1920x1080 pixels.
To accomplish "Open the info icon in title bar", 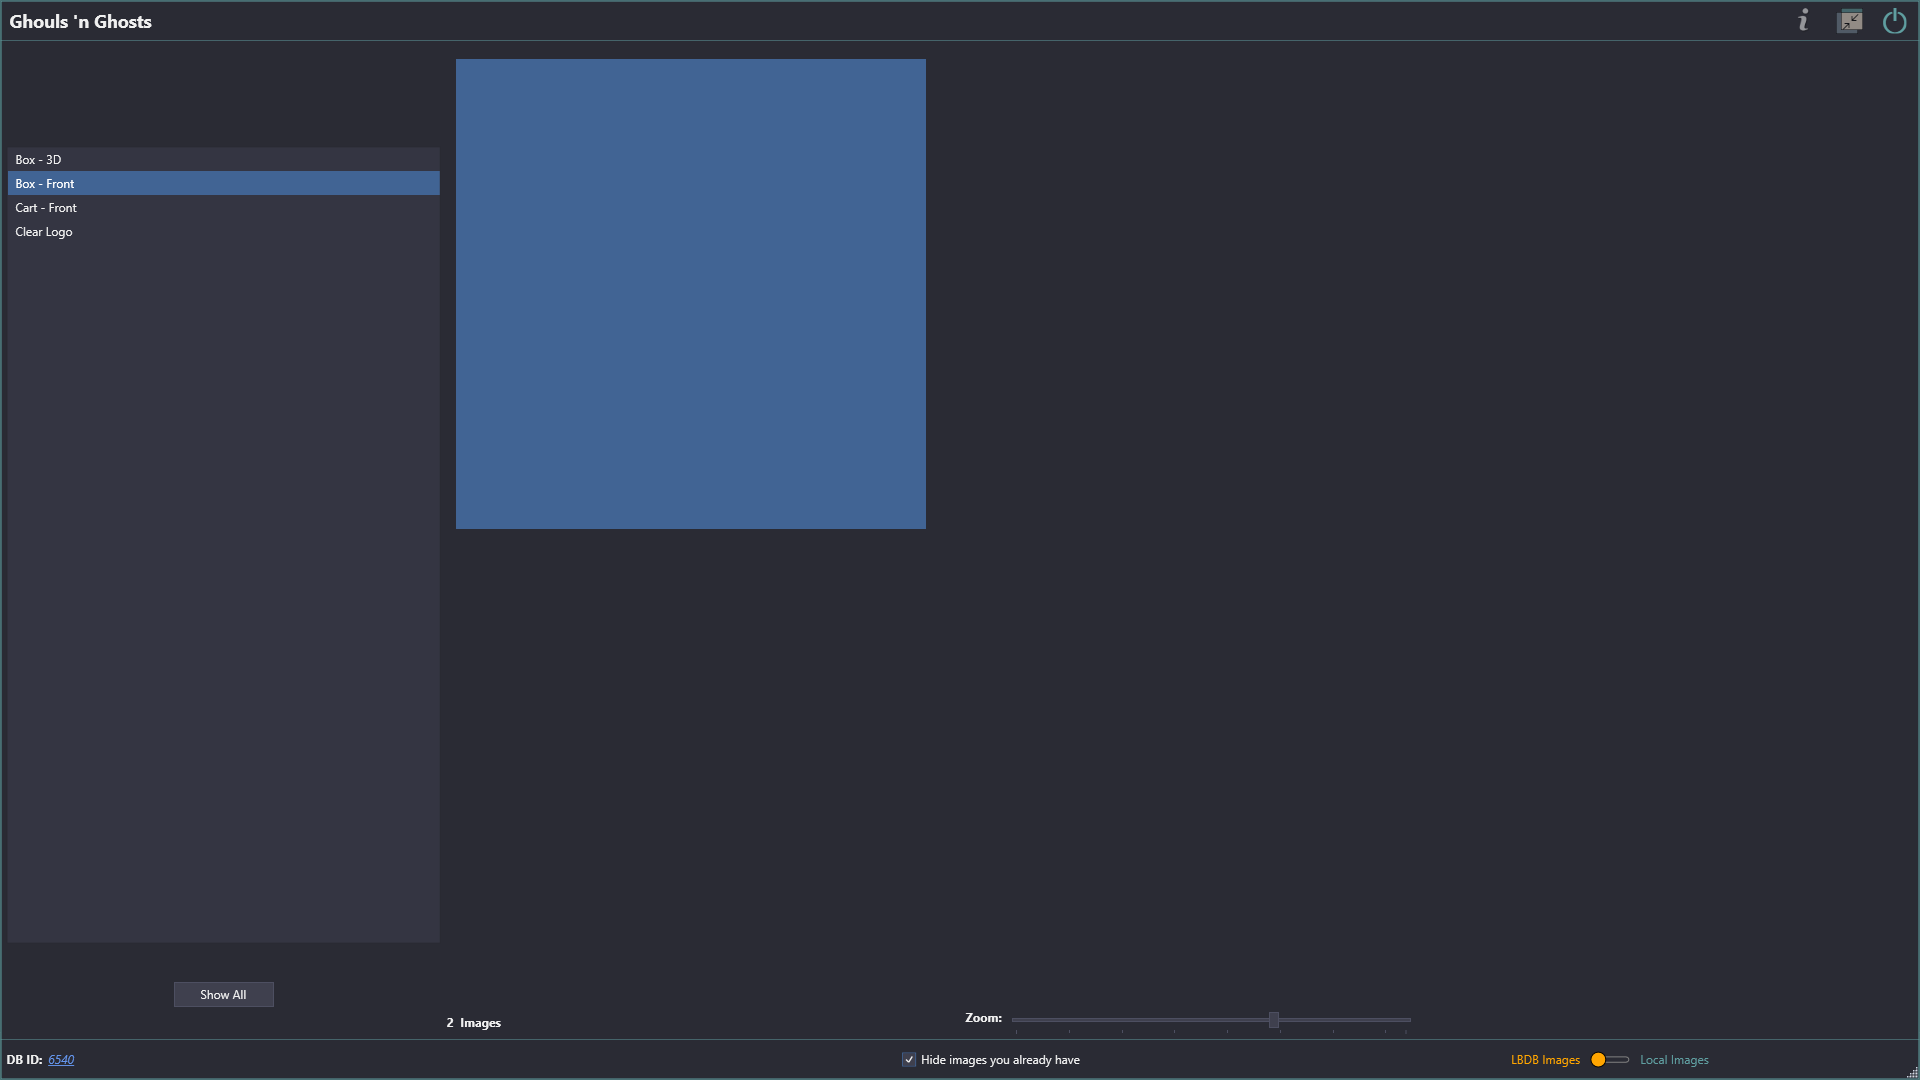I will 1803,21.
